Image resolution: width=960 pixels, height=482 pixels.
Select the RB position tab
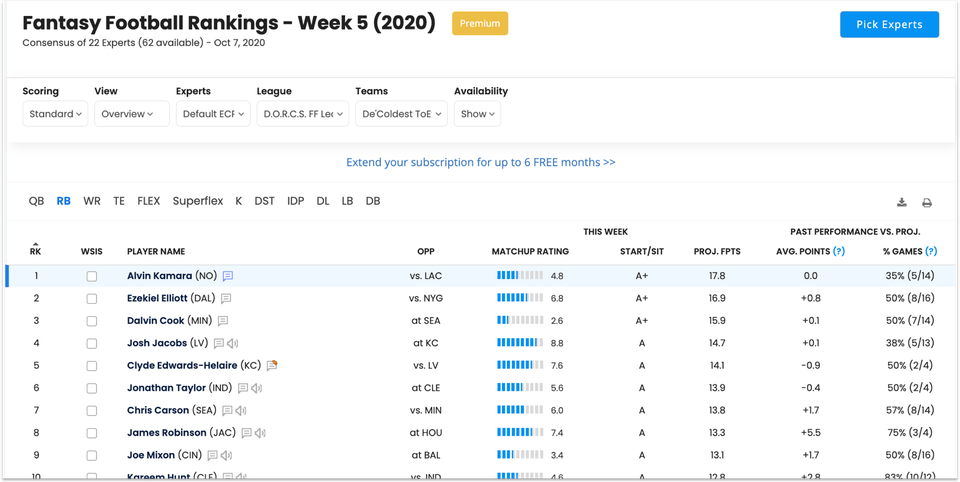(64, 201)
